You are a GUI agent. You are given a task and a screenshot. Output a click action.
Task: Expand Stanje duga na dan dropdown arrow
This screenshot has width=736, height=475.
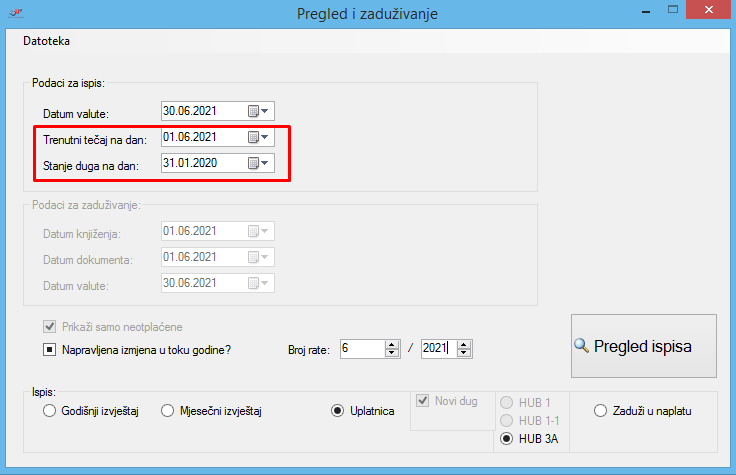(x=266, y=163)
